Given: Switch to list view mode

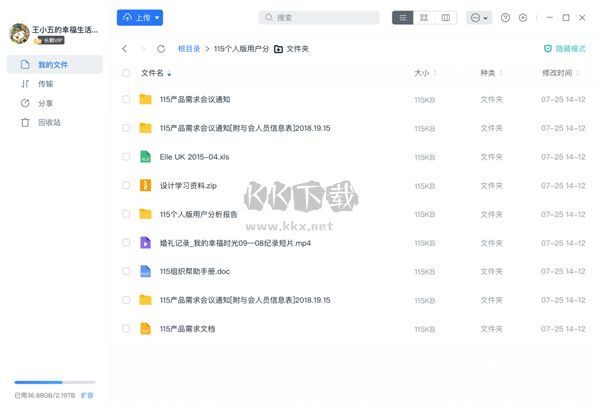Looking at the screenshot, I should point(403,18).
